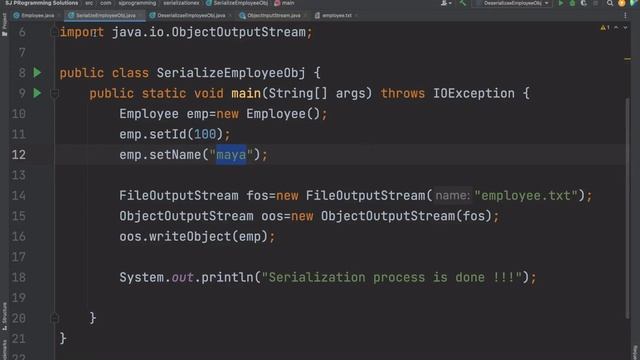Screen dimensions: 640x360
Task: Click the Stop button in toolbar
Action: [x=596, y=3]
